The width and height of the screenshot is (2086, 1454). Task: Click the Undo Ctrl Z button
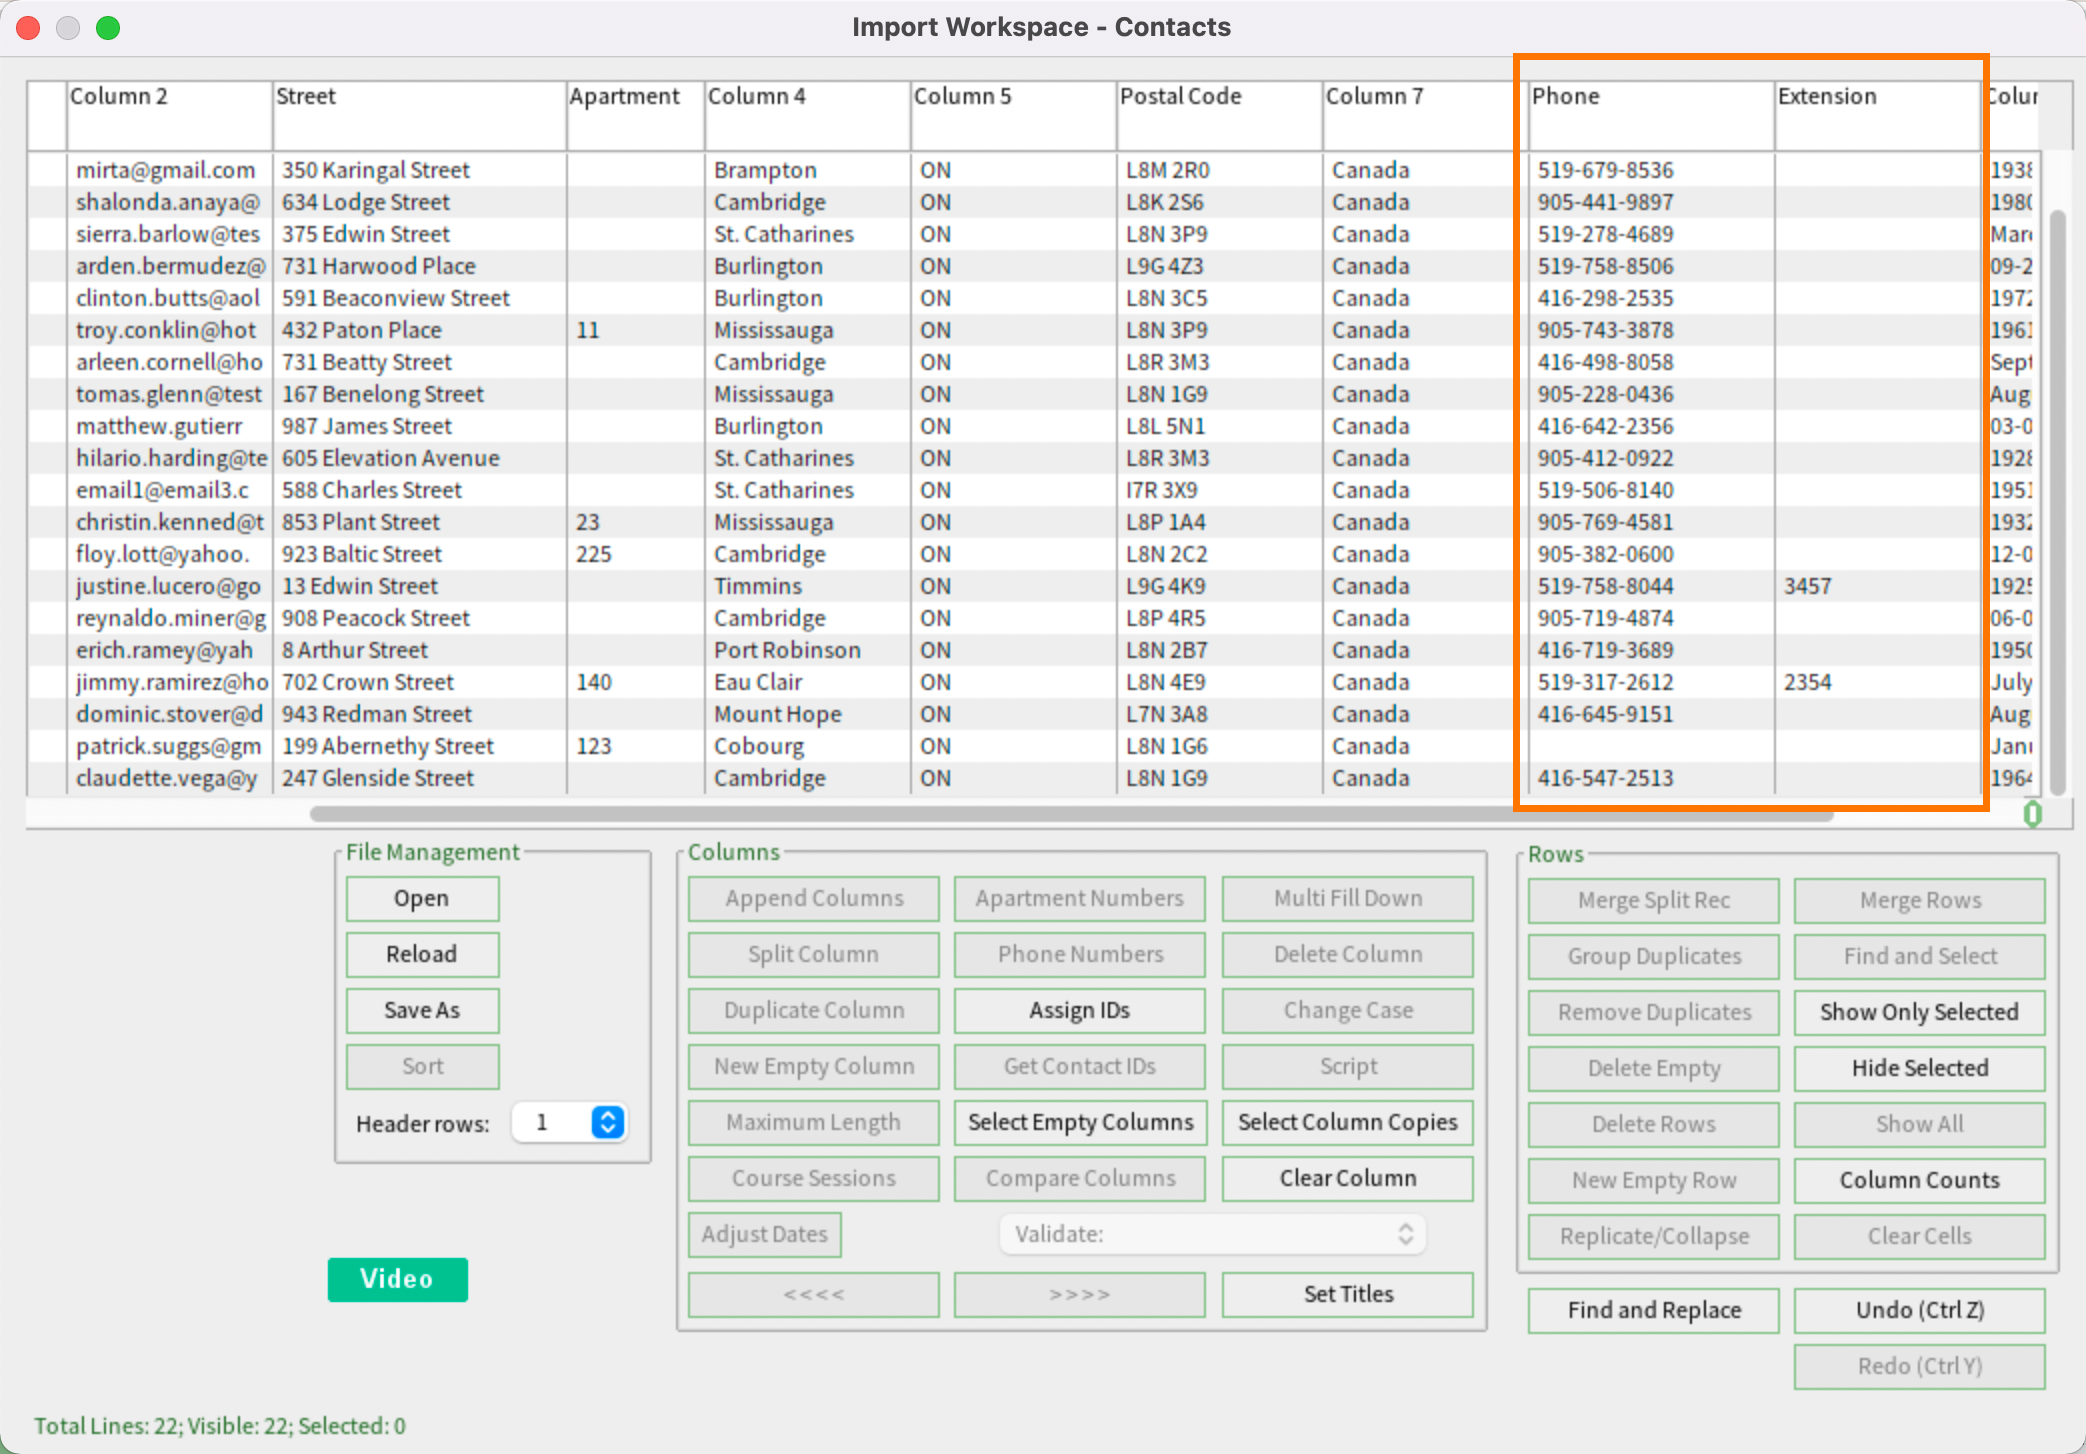pyautogui.click(x=1916, y=1310)
